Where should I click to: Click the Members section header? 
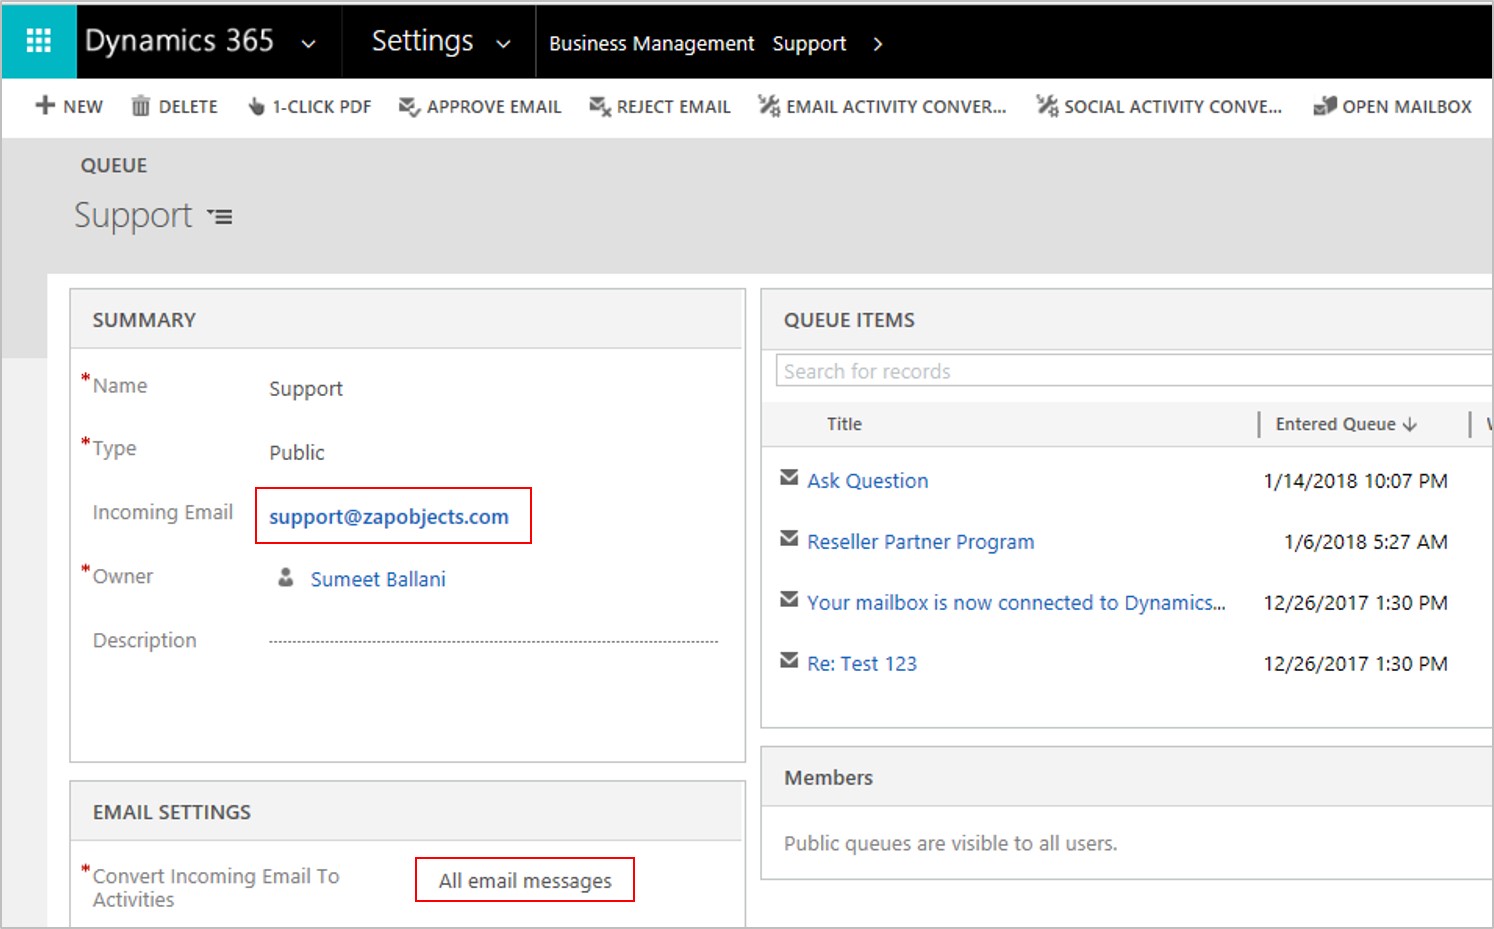(x=828, y=777)
